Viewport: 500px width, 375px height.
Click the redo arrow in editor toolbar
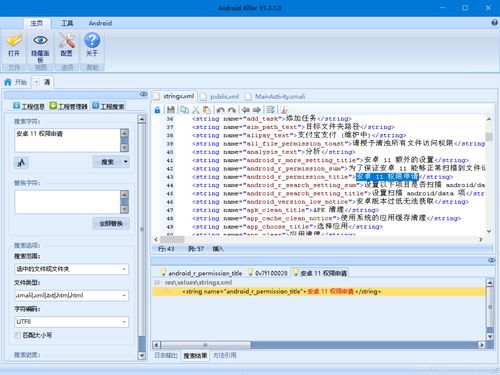point(232,110)
